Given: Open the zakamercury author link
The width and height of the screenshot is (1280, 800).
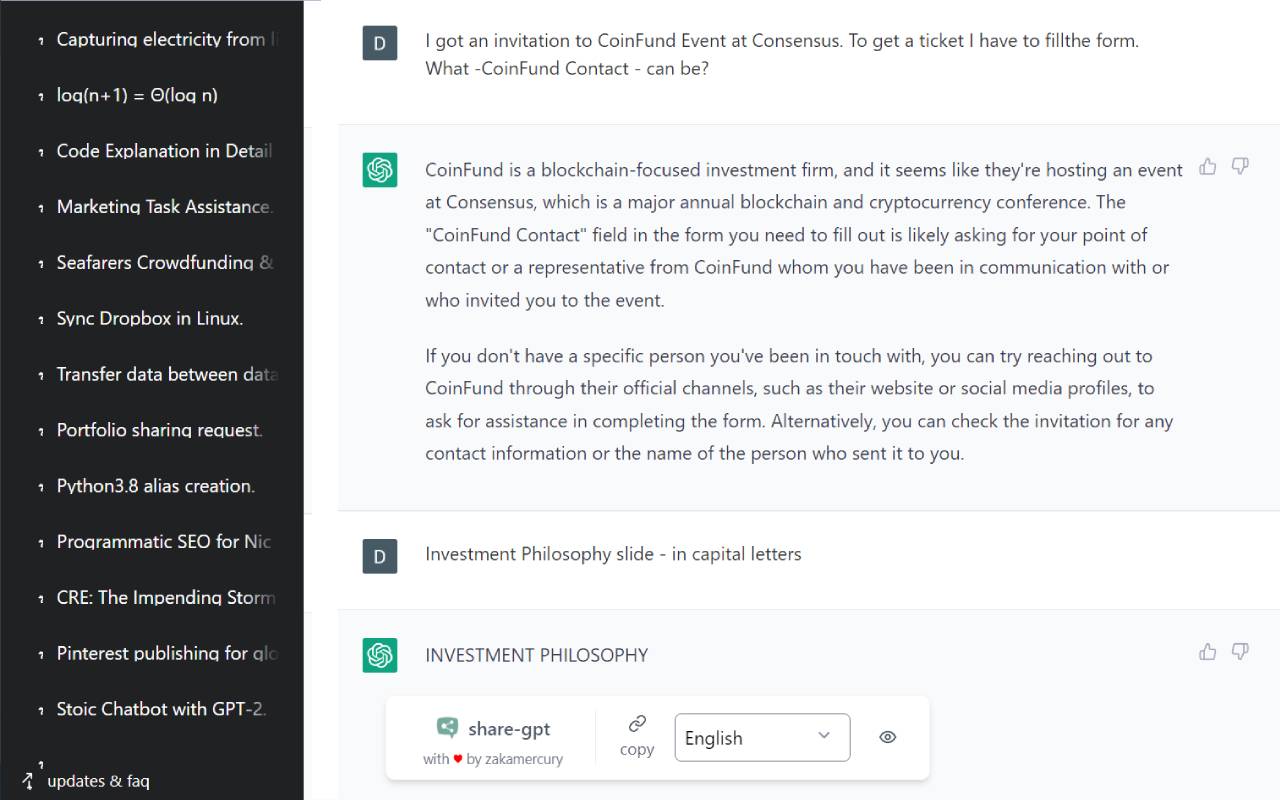Looking at the screenshot, I should 523,759.
